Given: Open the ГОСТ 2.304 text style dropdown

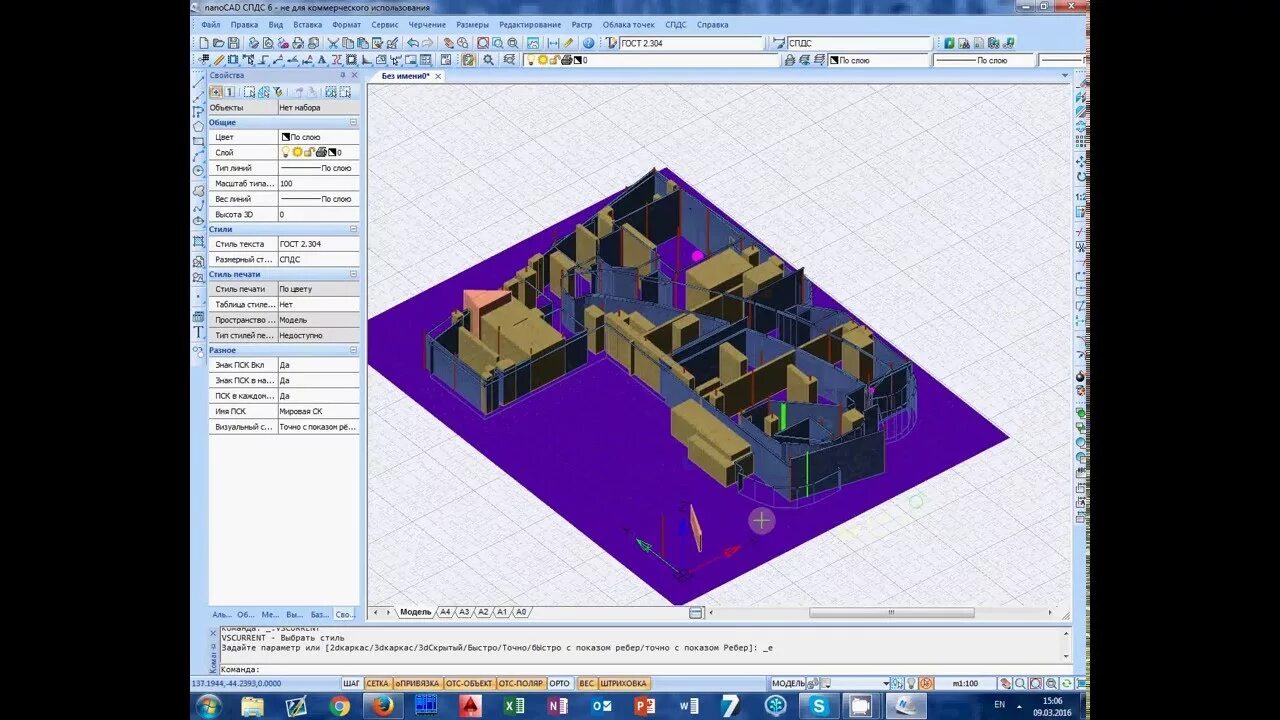Looking at the screenshot, I should click(691, 43).
